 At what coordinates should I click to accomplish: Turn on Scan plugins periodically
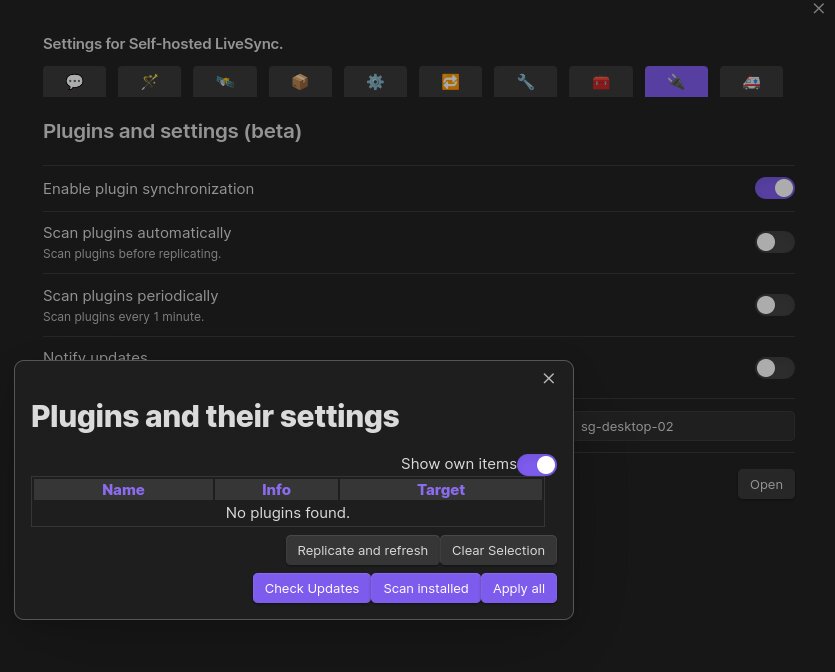774,305
